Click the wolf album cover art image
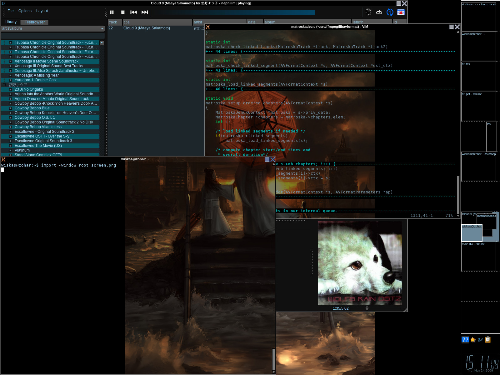 [360, 263]
